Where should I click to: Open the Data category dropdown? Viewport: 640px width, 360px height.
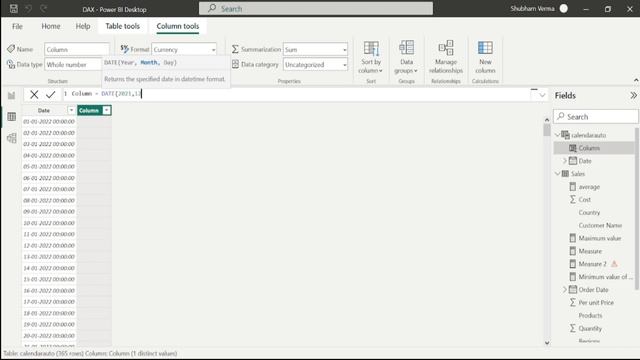pos(344,65)
